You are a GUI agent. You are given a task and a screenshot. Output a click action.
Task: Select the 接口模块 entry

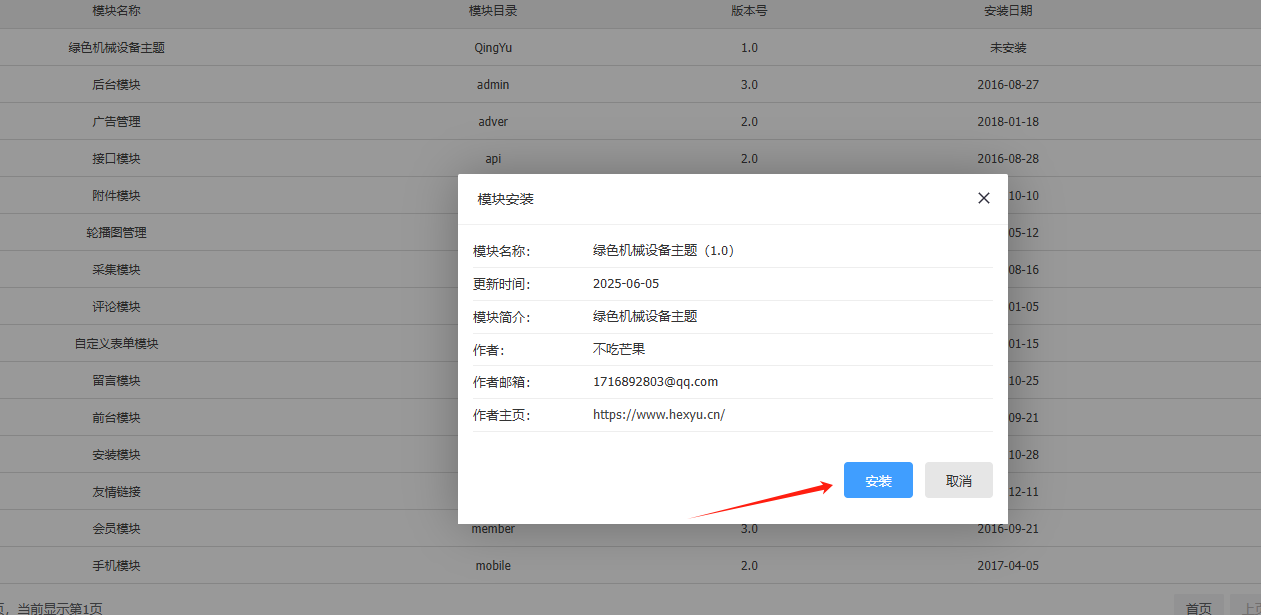click(x=116, y=159)
